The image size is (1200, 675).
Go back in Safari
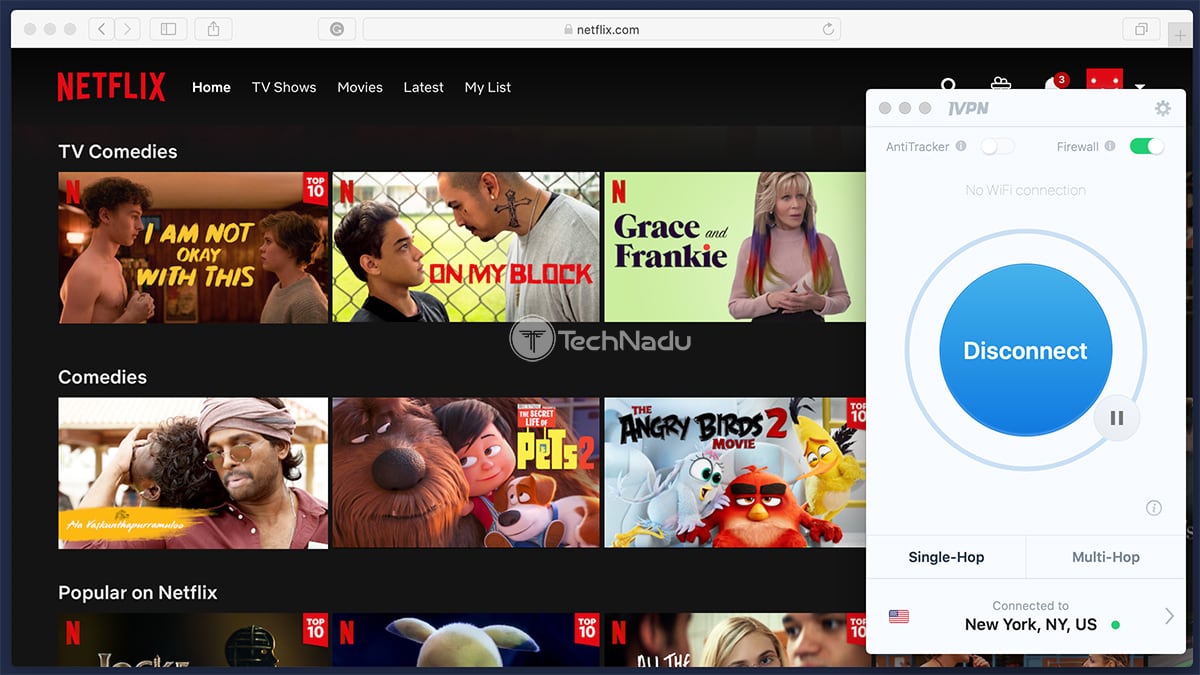101,29
